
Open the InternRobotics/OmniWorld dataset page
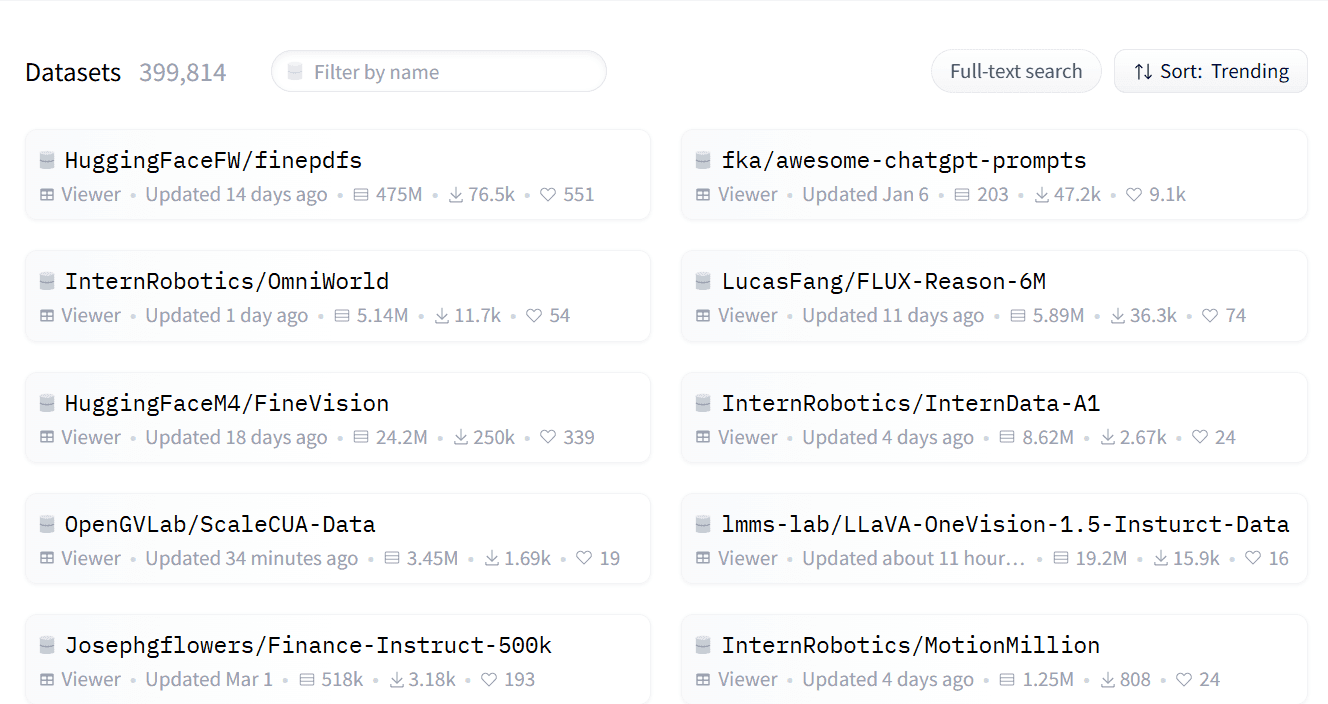point(226,282)
